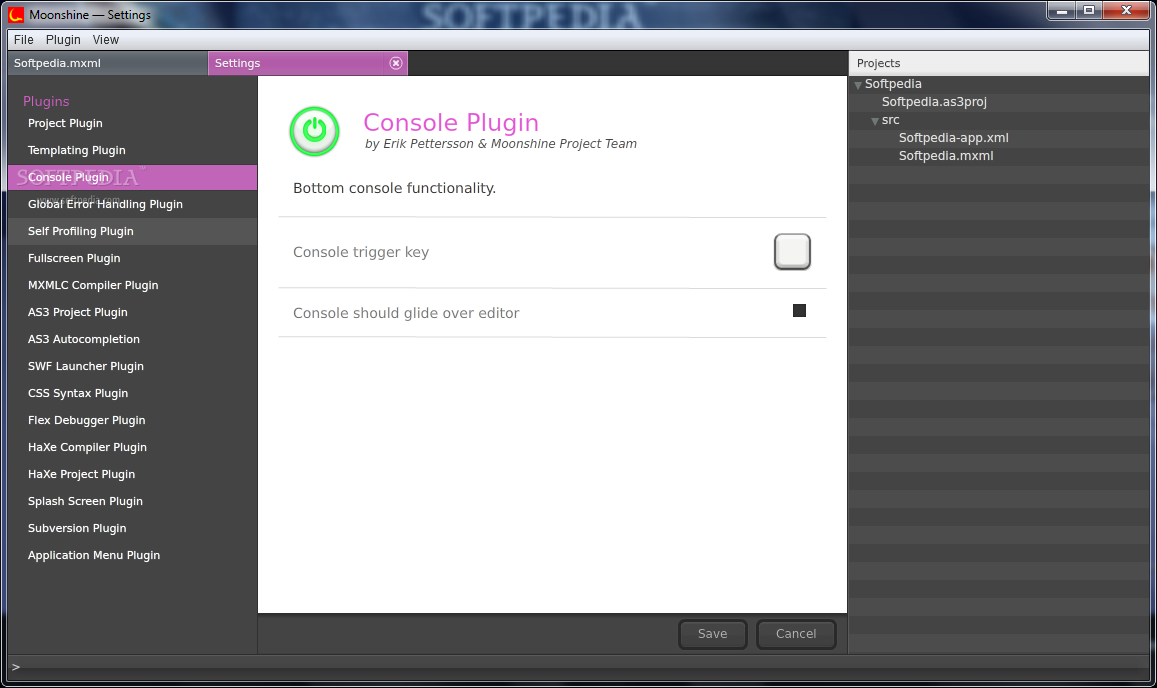Open Softpedia.mxml in Projects tree
This screenshot has width=1157, height=688.
coord(946,156)
